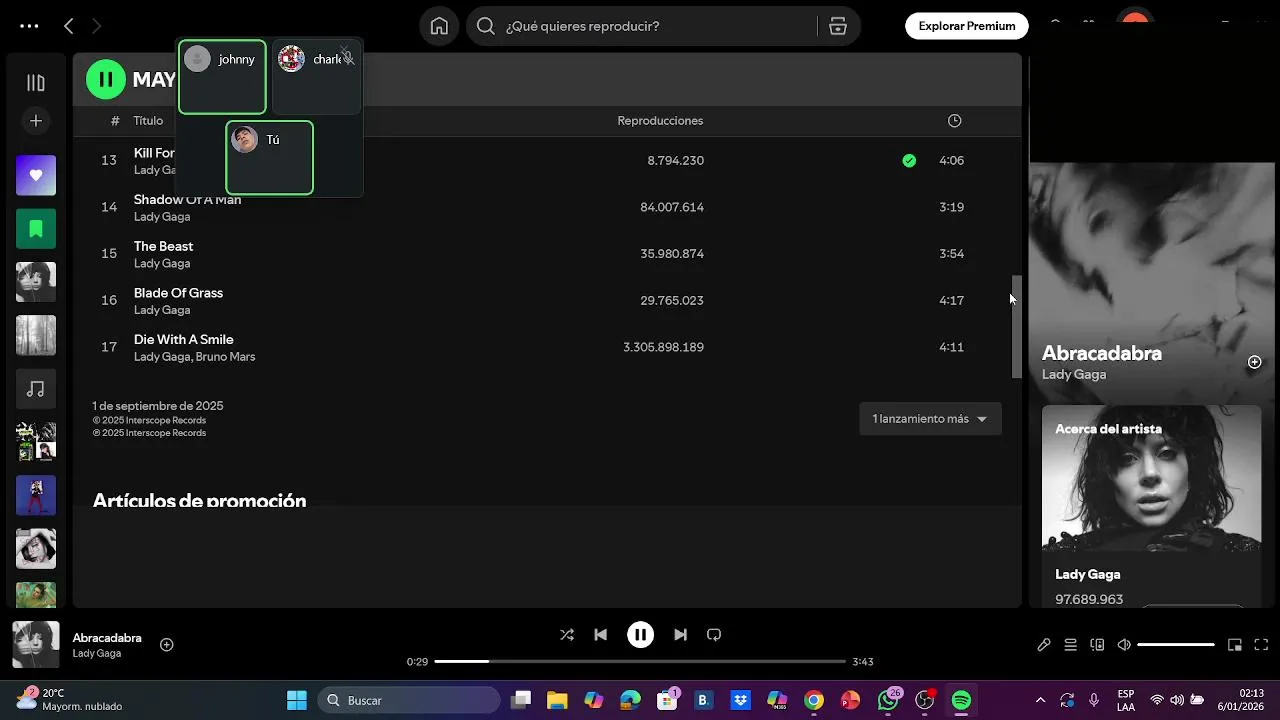The height and width of the screenshot is (720, 1280).
Task: Open Spotify three-dot main menu
Action: (29, 26)
